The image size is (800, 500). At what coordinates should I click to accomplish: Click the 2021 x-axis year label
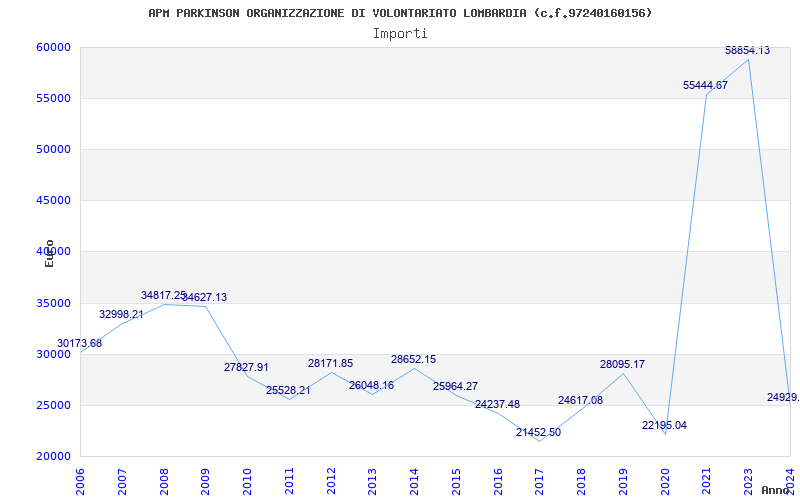pos(707,479)
